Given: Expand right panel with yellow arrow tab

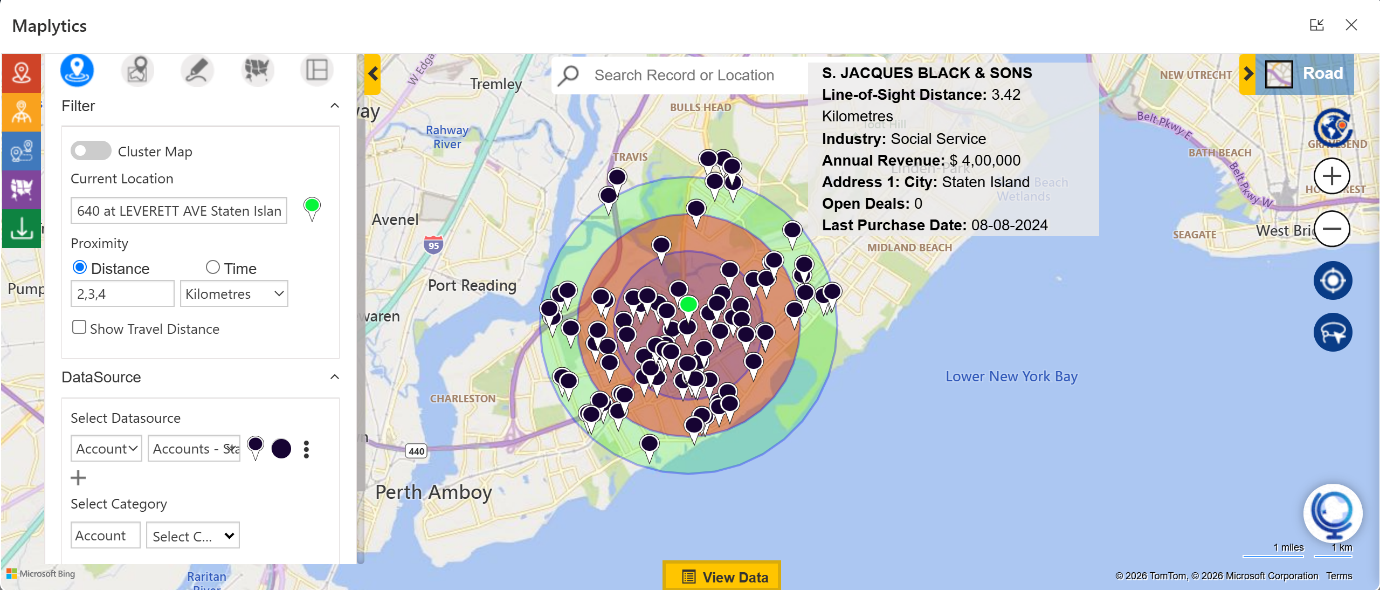Looking at the screenshot, I should (x=1247, y=74).
